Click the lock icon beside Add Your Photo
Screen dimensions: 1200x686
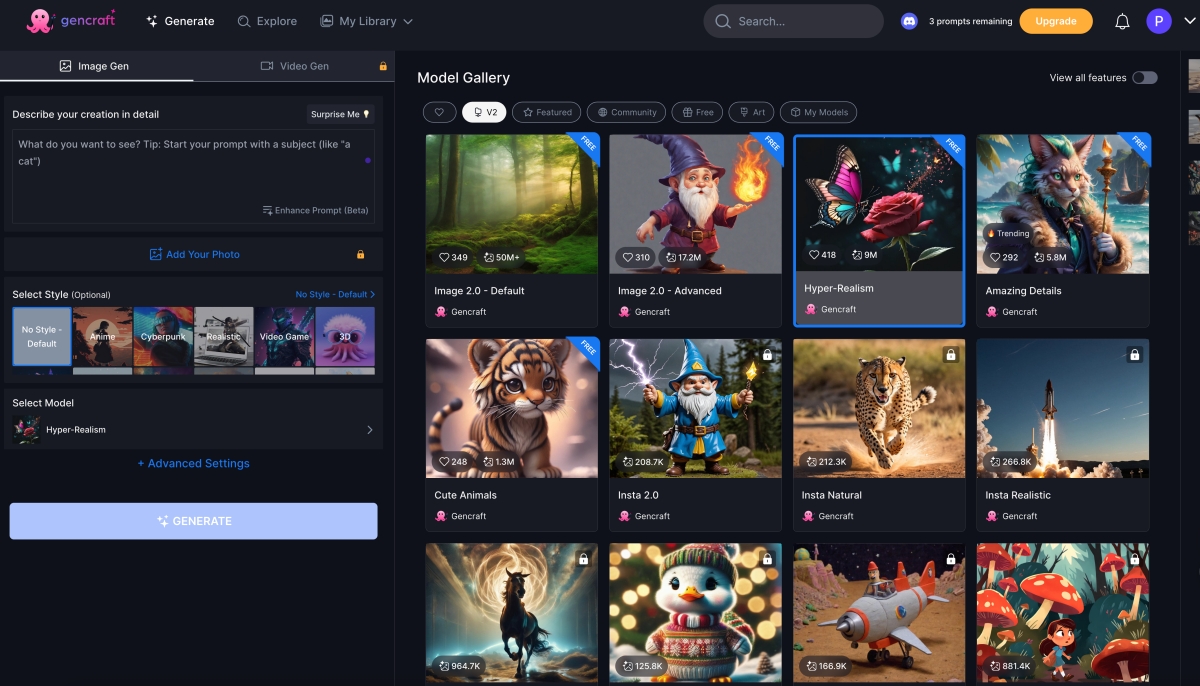click(360, 254)
